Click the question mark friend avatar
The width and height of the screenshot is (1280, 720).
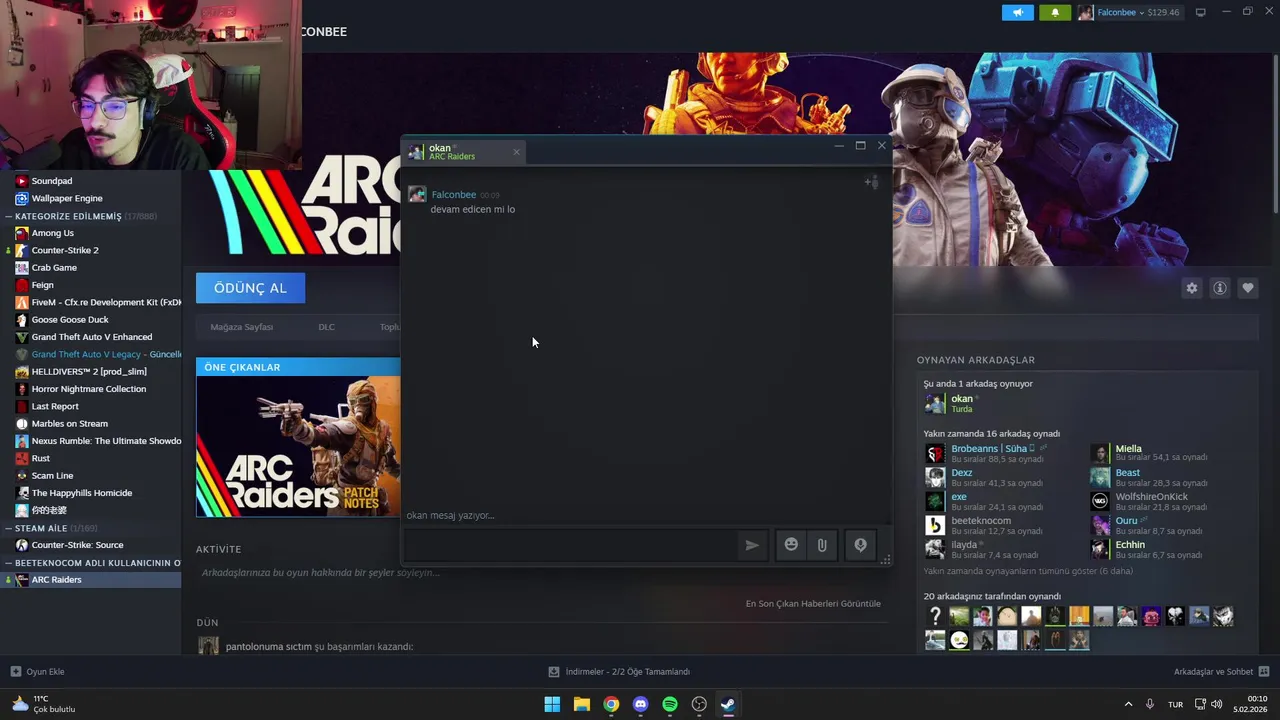click(935, 616)
